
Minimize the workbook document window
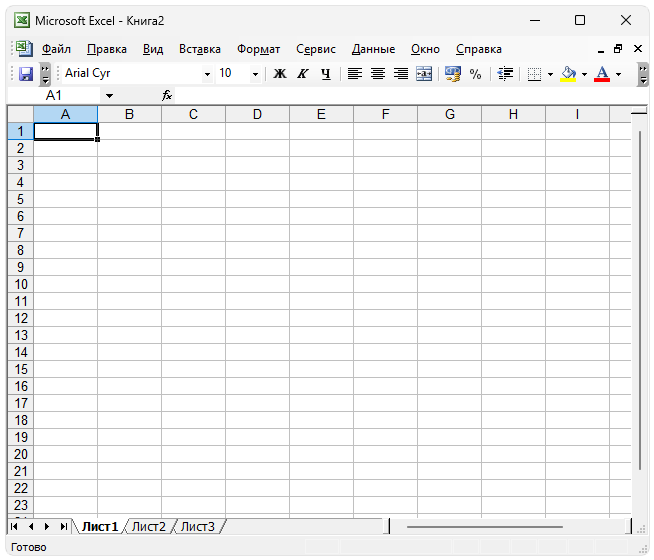601,50
